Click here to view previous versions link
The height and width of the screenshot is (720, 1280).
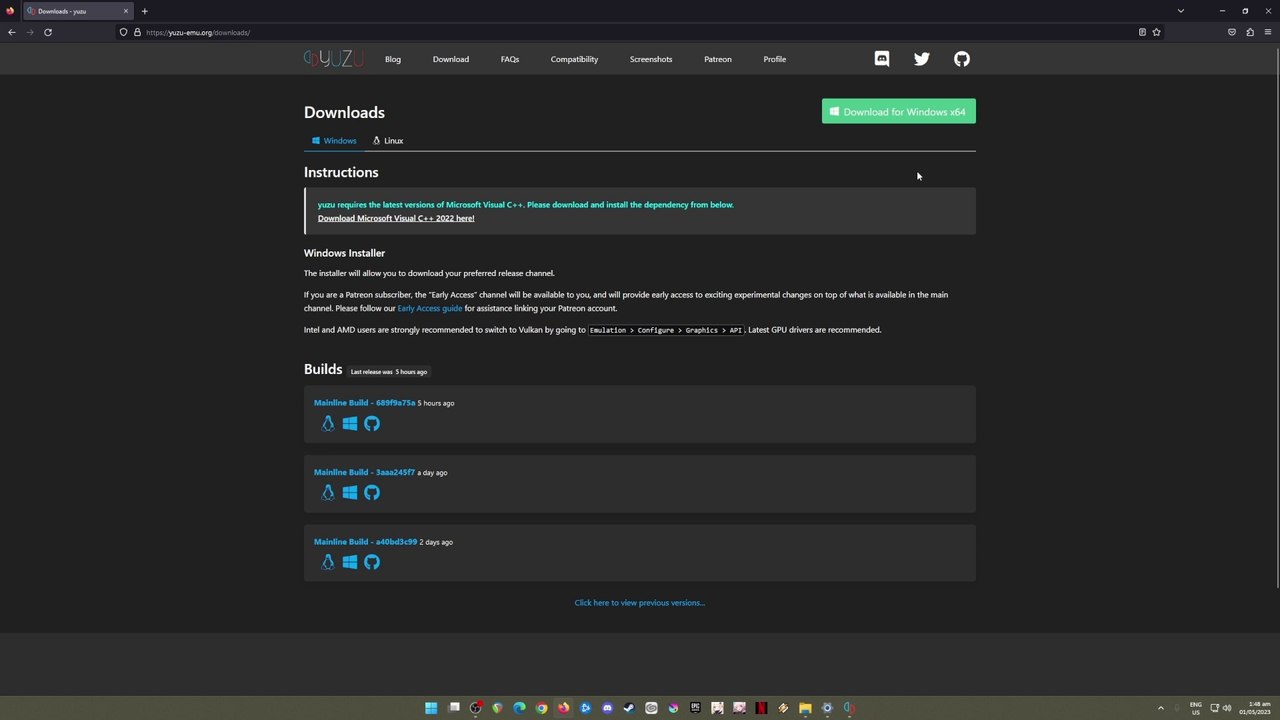click(x=640, y=603)
